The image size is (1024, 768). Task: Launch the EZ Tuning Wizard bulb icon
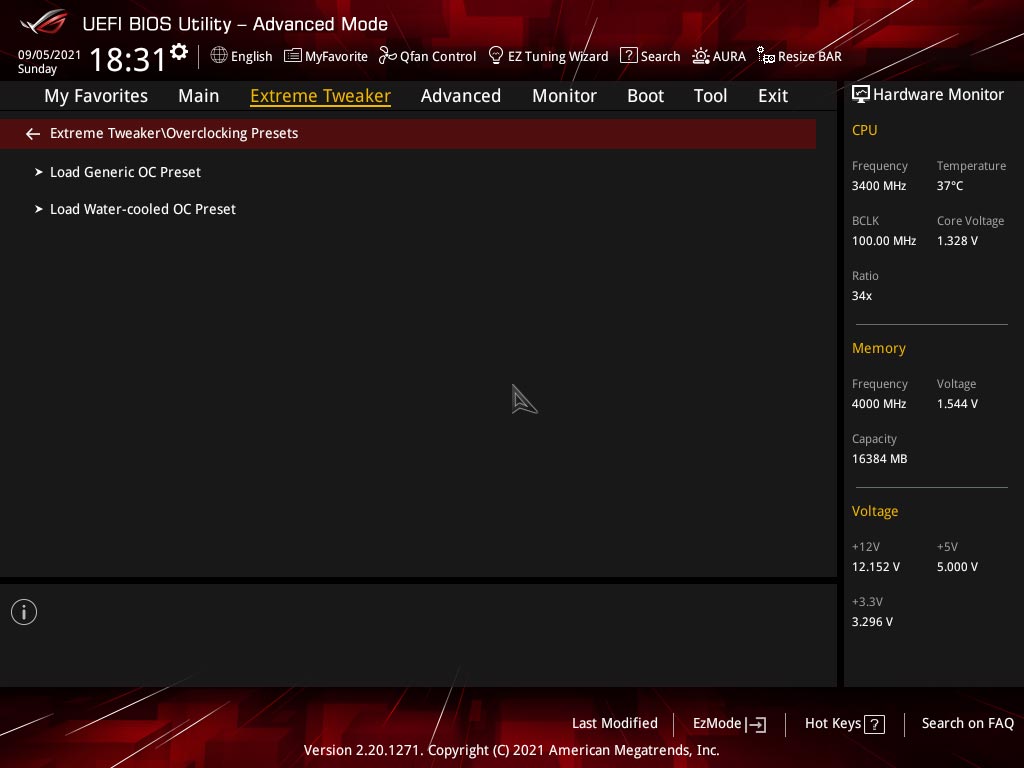[x=496, y=56]
